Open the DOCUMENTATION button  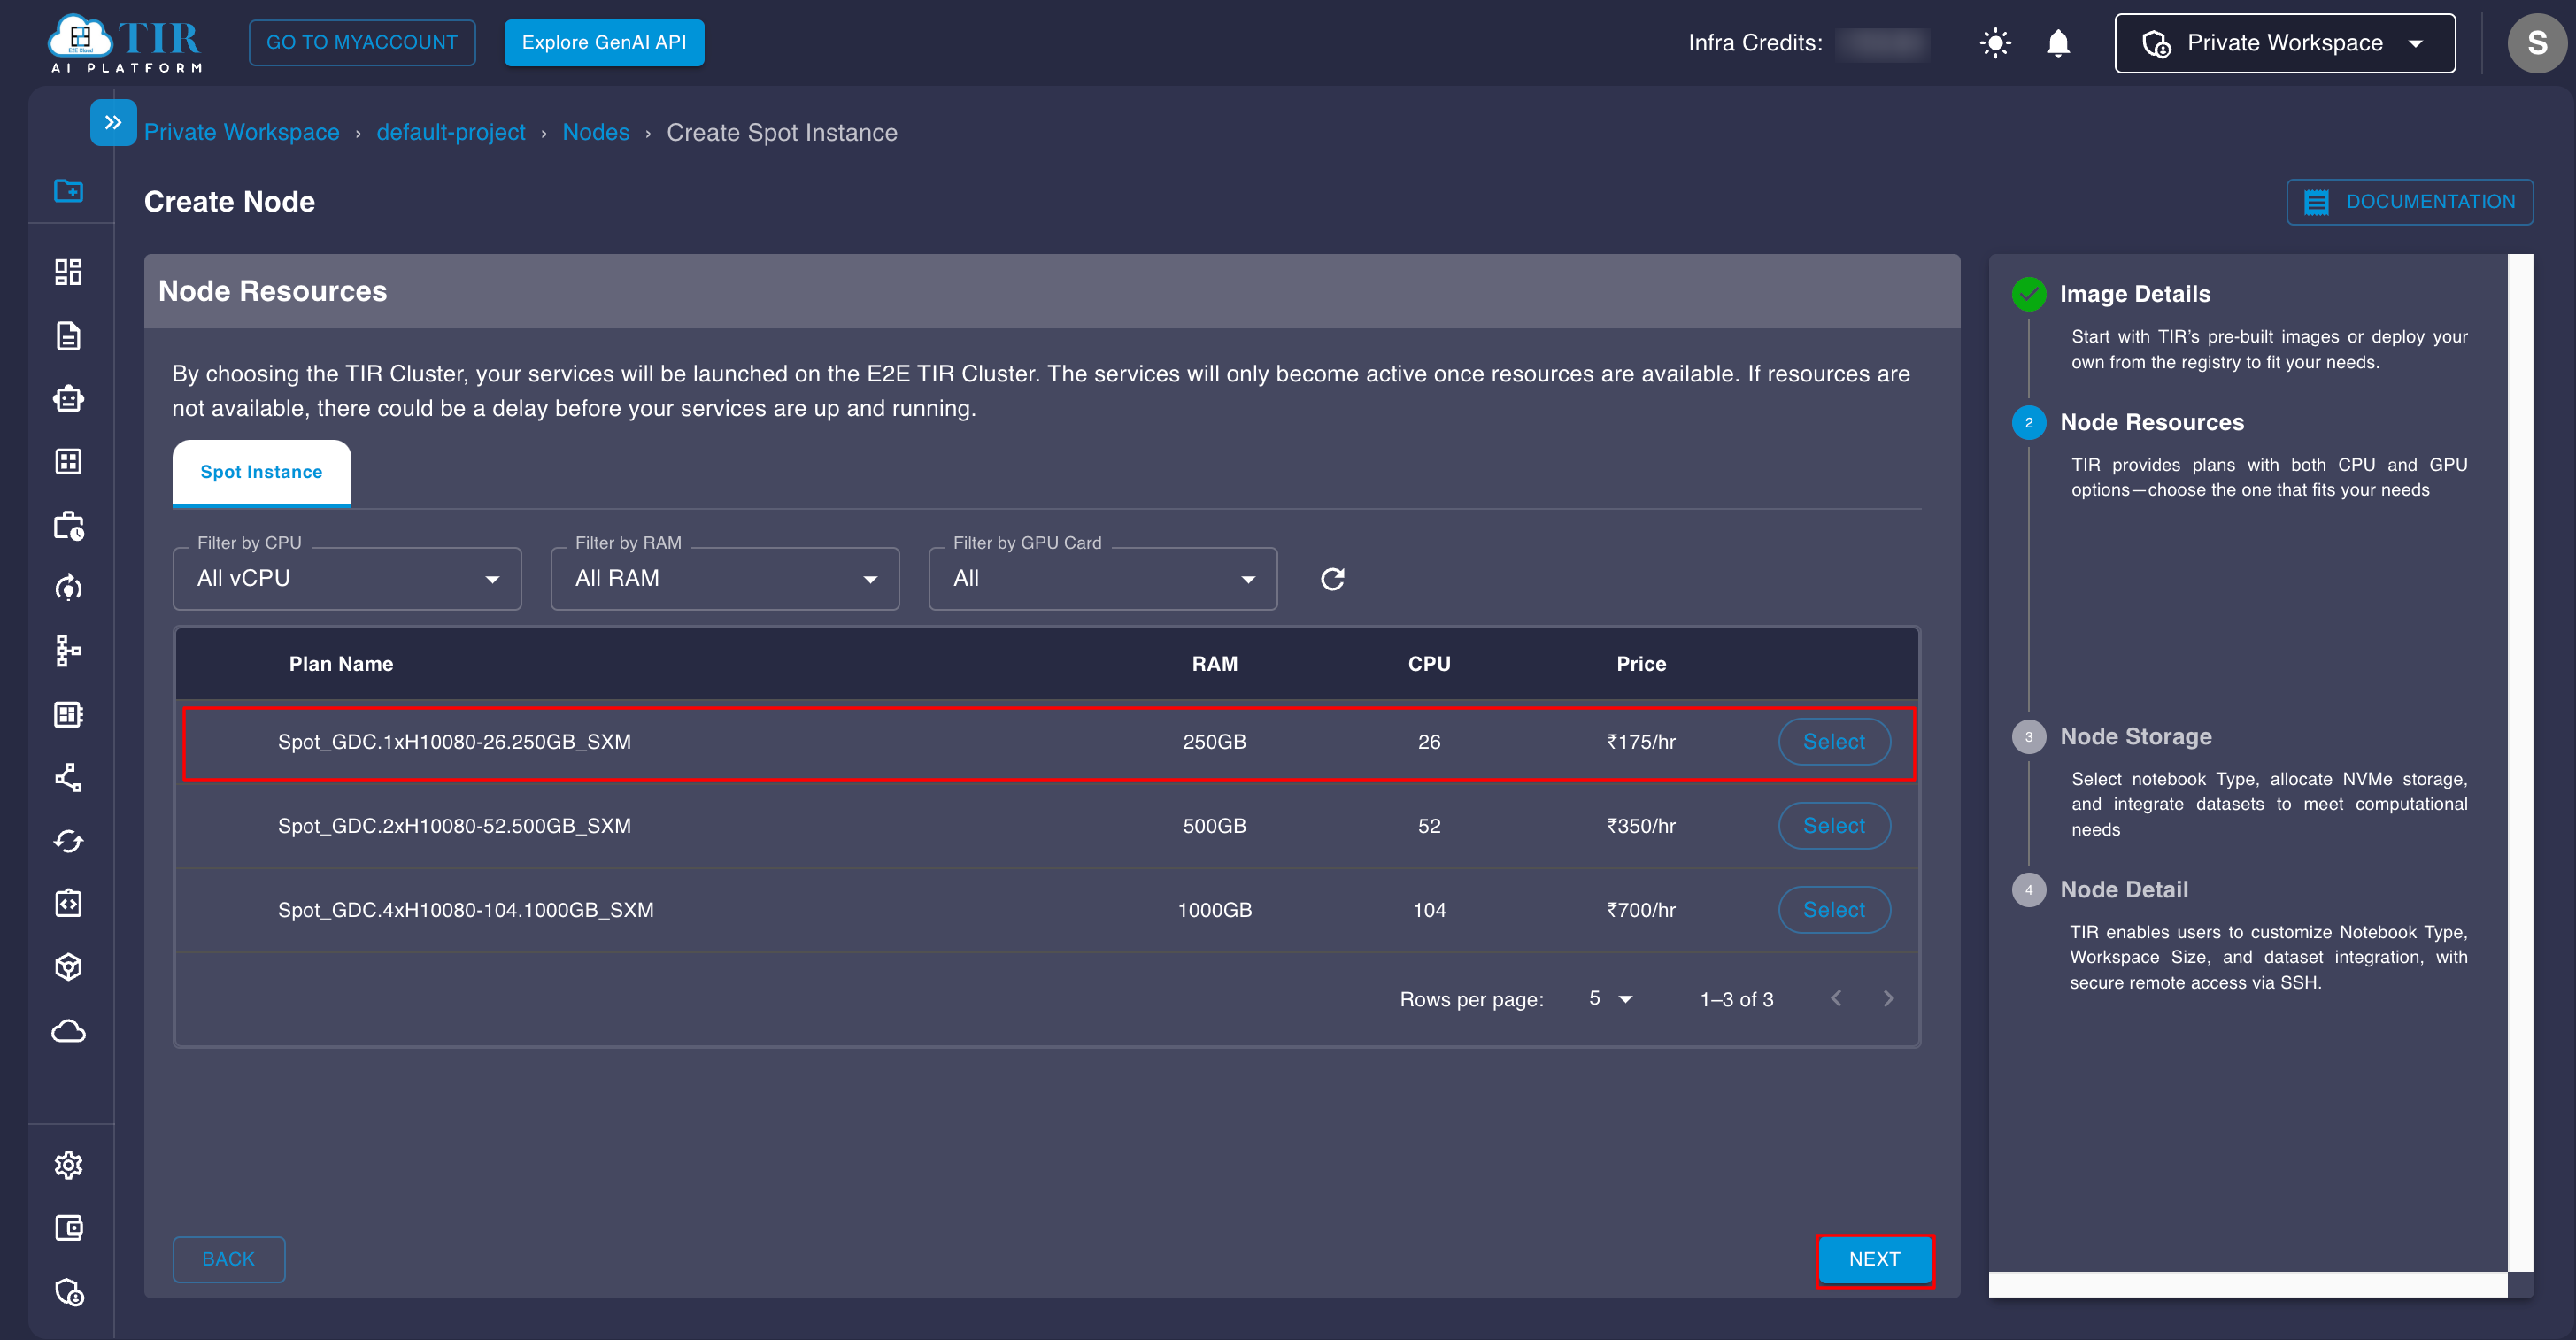(2409, 202)
